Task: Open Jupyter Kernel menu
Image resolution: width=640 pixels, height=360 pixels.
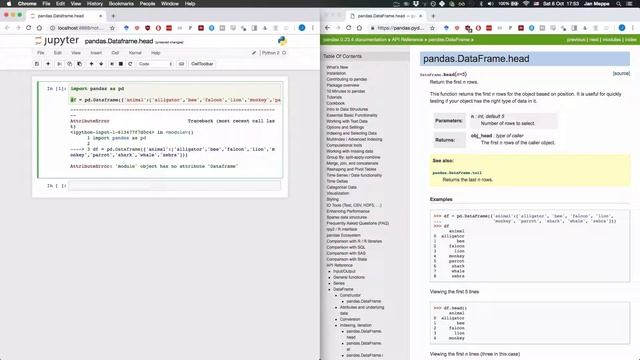Action: click(135, 53)
